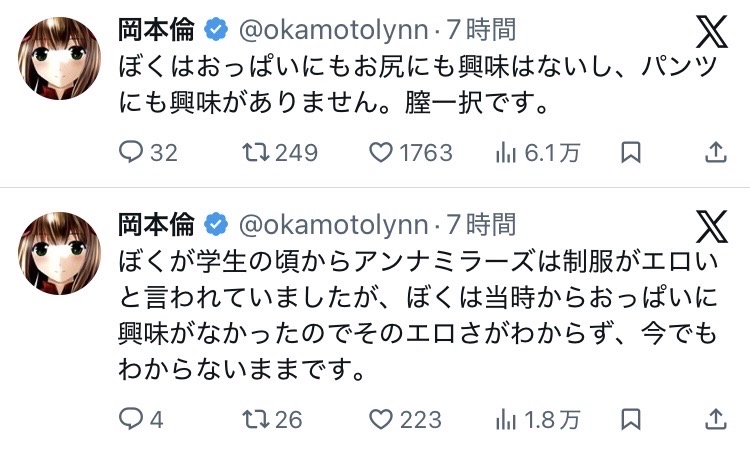Bookmark the second tweet
Screen dimensions: 750x450
click(631, 418)
